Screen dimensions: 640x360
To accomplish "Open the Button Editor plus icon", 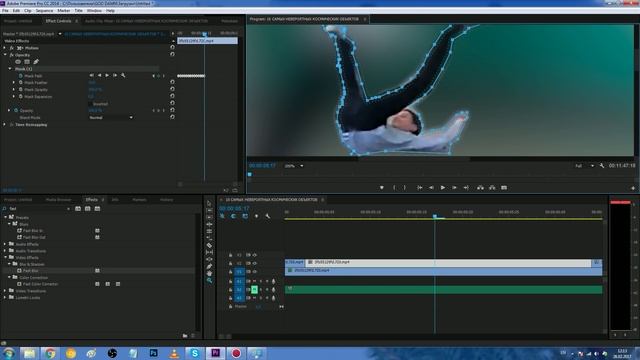I will [633, 188].
